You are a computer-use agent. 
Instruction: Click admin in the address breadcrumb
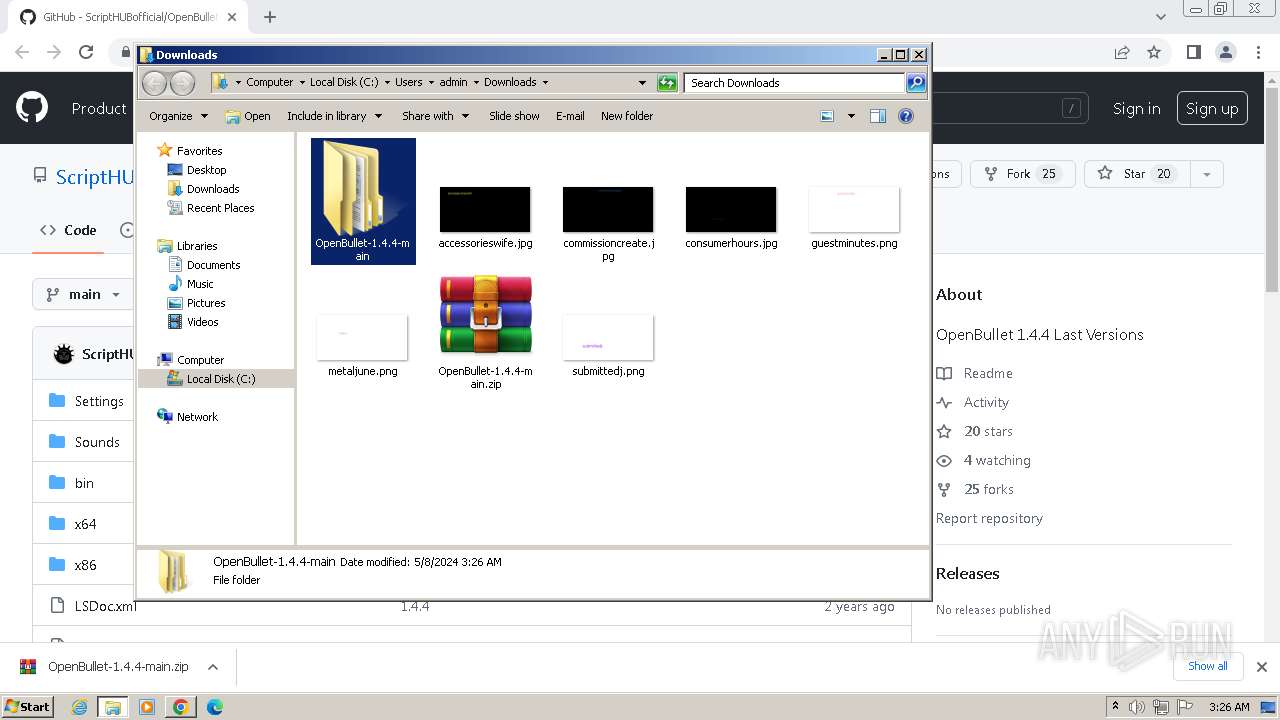(453, 82)
